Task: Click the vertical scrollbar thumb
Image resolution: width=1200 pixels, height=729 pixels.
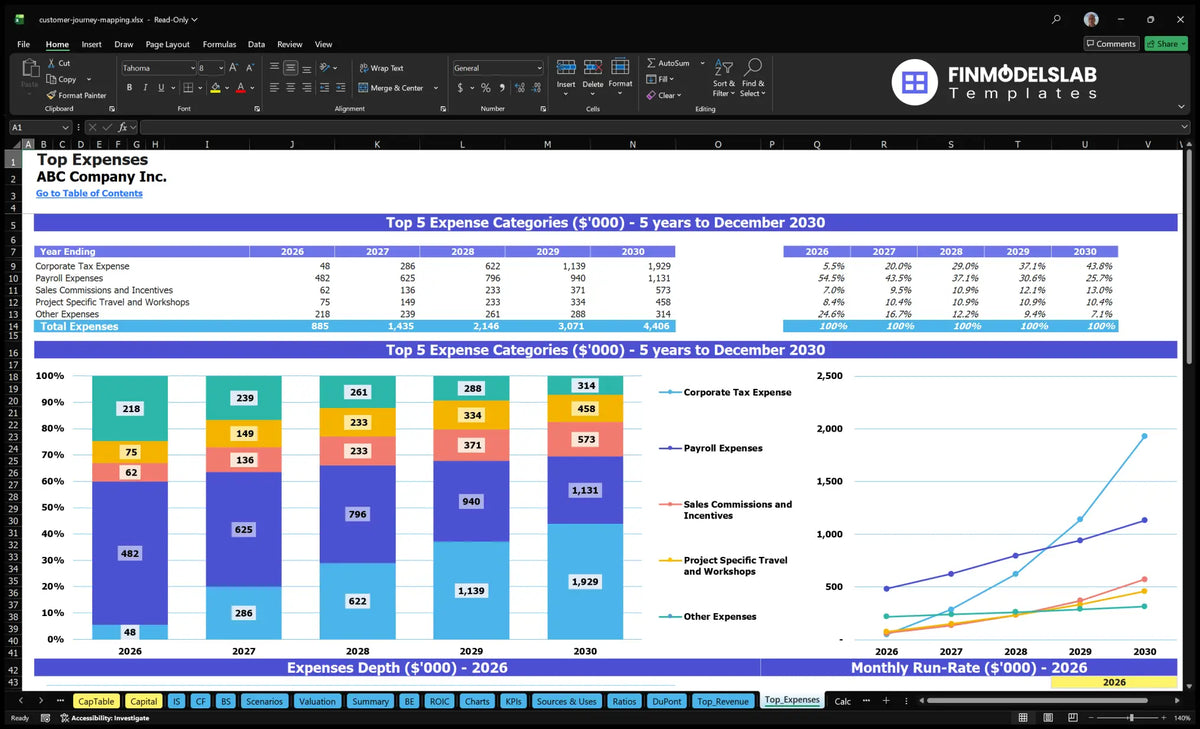Action: click(x=1188, y=255)
